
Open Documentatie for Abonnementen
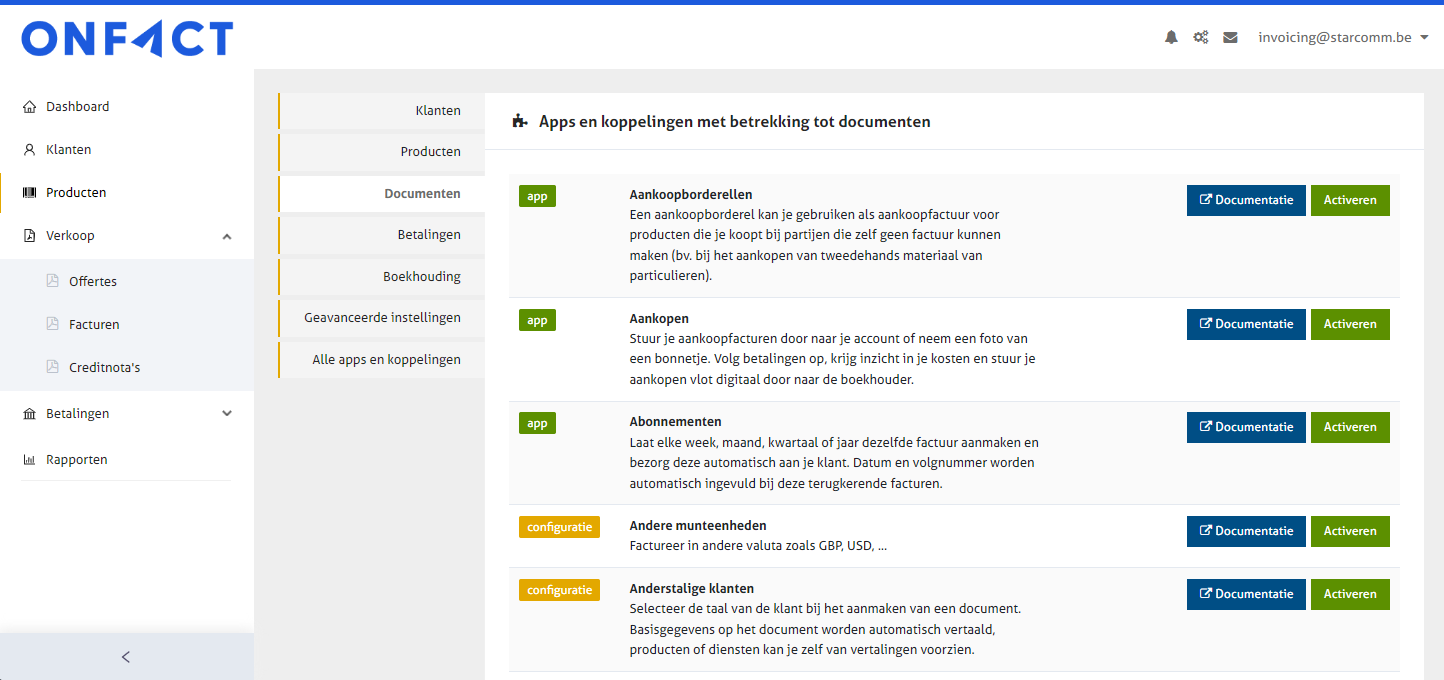pos(1245,427)
